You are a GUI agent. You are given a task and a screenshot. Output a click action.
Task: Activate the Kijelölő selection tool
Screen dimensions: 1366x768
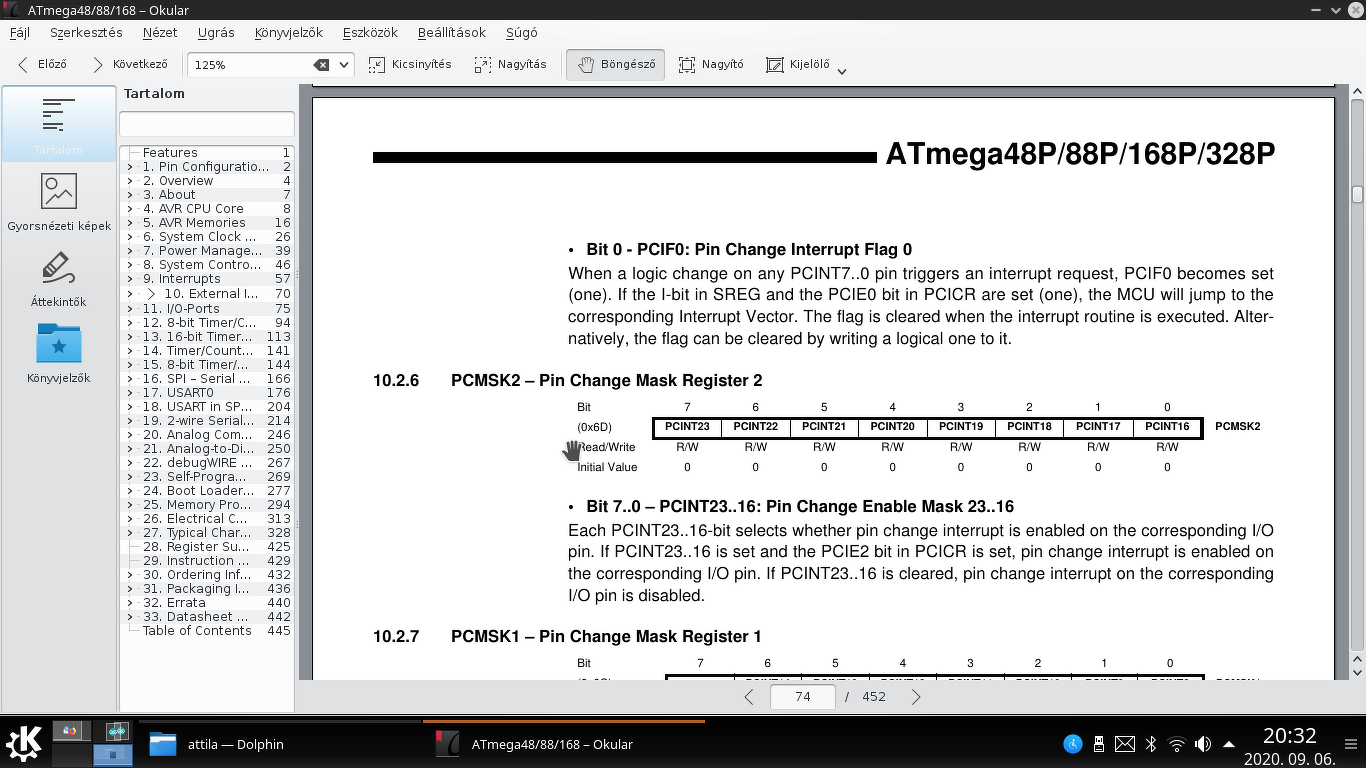pyautogui.click(x=798, y=64)
